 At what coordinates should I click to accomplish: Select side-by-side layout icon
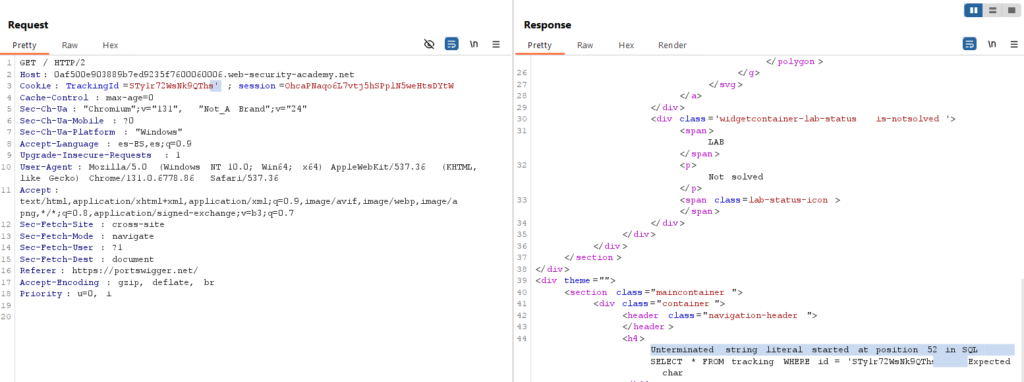tap(974, 10)
